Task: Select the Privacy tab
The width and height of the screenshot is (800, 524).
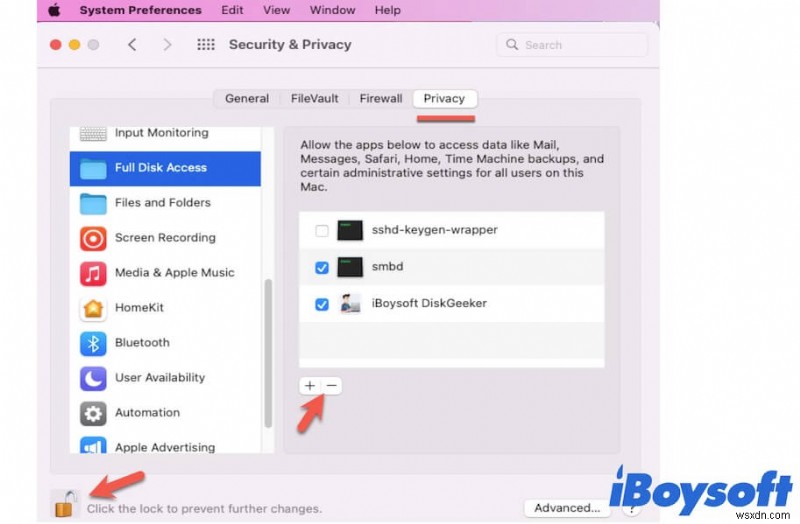Action: coord(444,98)
